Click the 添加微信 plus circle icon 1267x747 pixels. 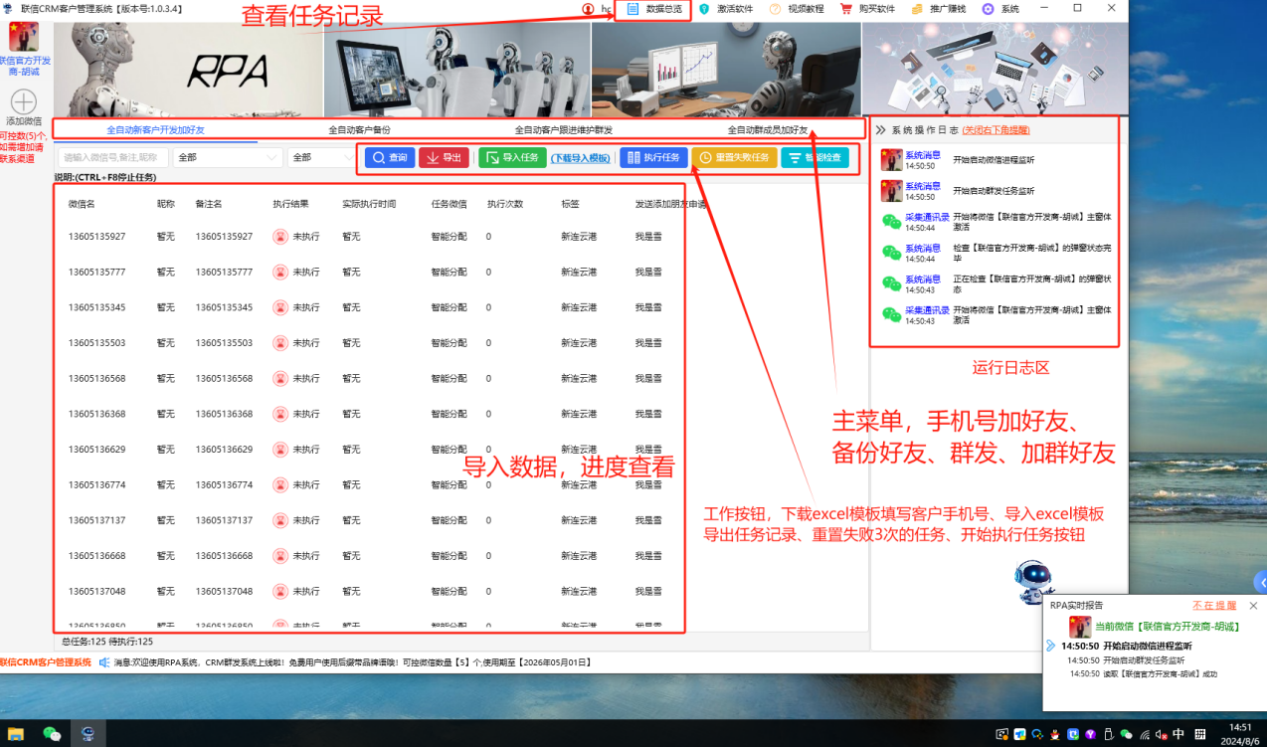pos(24,101)
